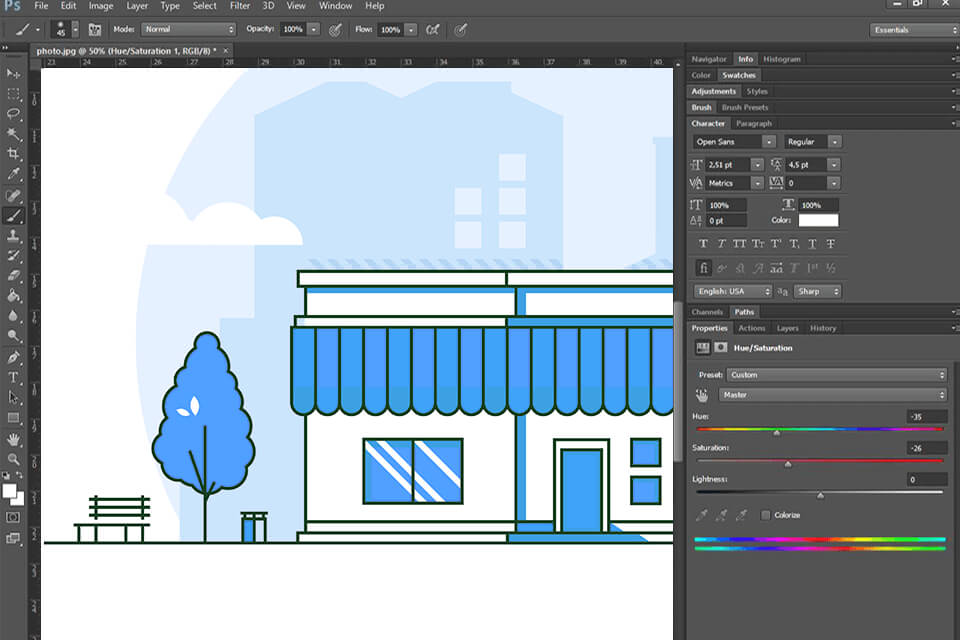This screenshot has width=960, height=640.
Task: Toggle faux bold in Character panel
Action: tap(703, 243)
